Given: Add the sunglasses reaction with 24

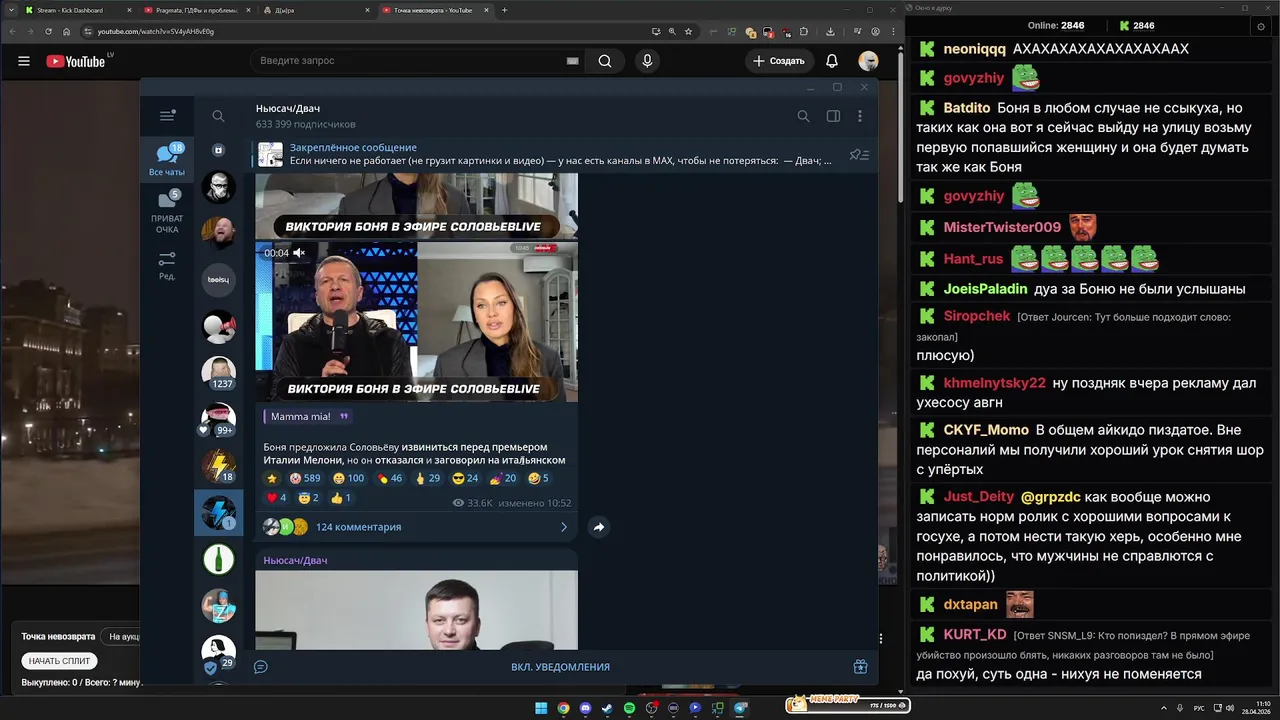Looking at the screenshot, I should coord(465,478).
